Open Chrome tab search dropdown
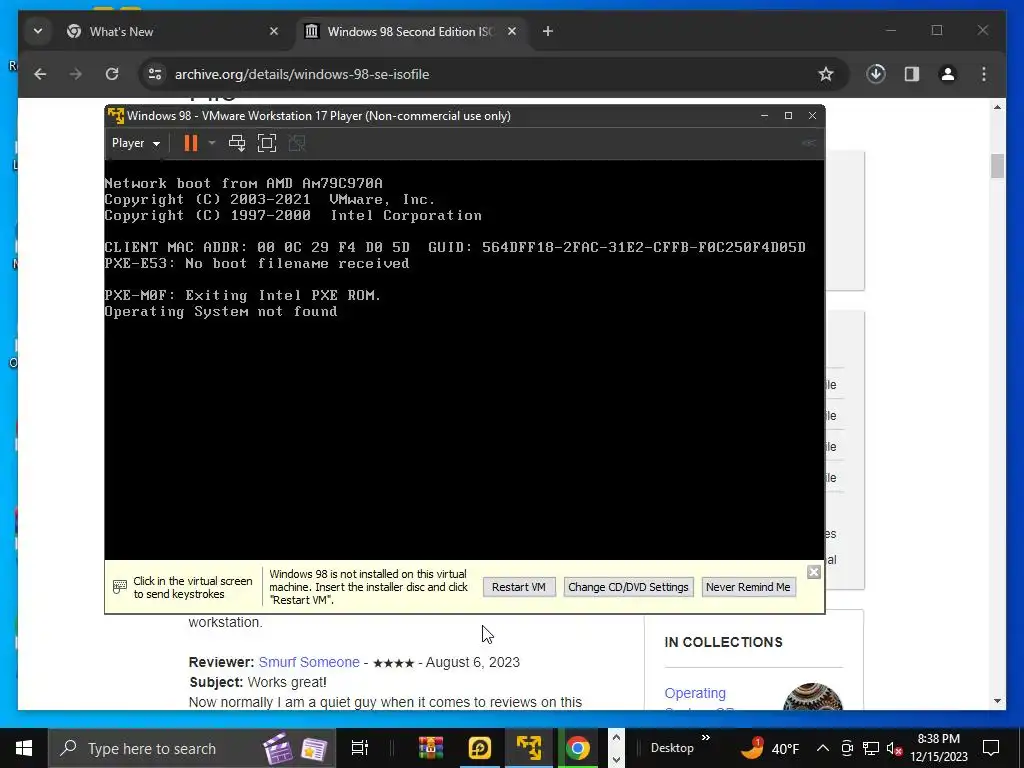1024x768 pixels. click(38, 31)
